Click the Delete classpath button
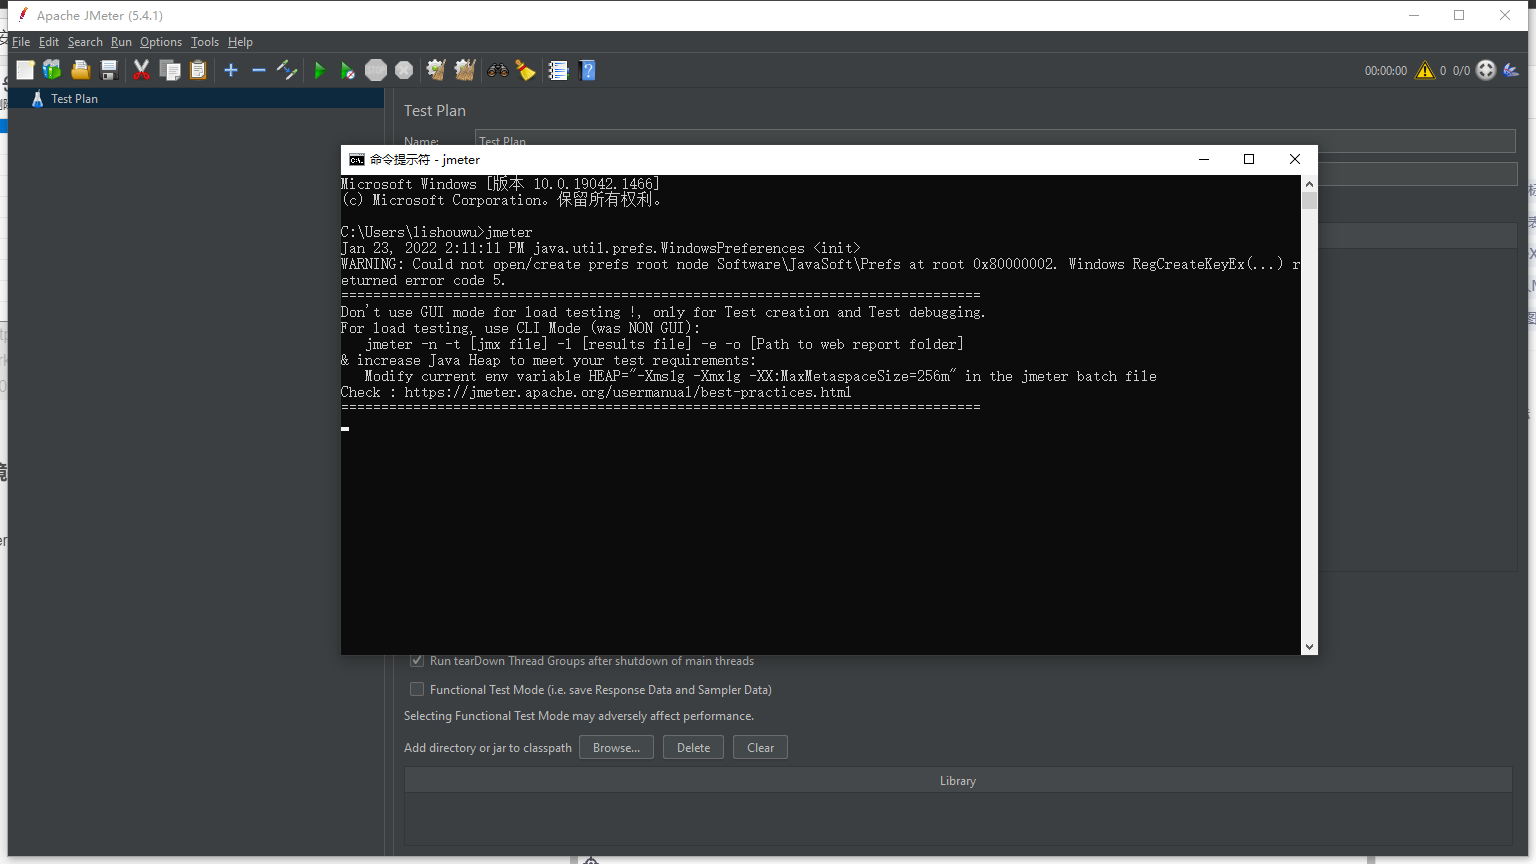This screenshot has width=1536, height=864. coord(693,748)
